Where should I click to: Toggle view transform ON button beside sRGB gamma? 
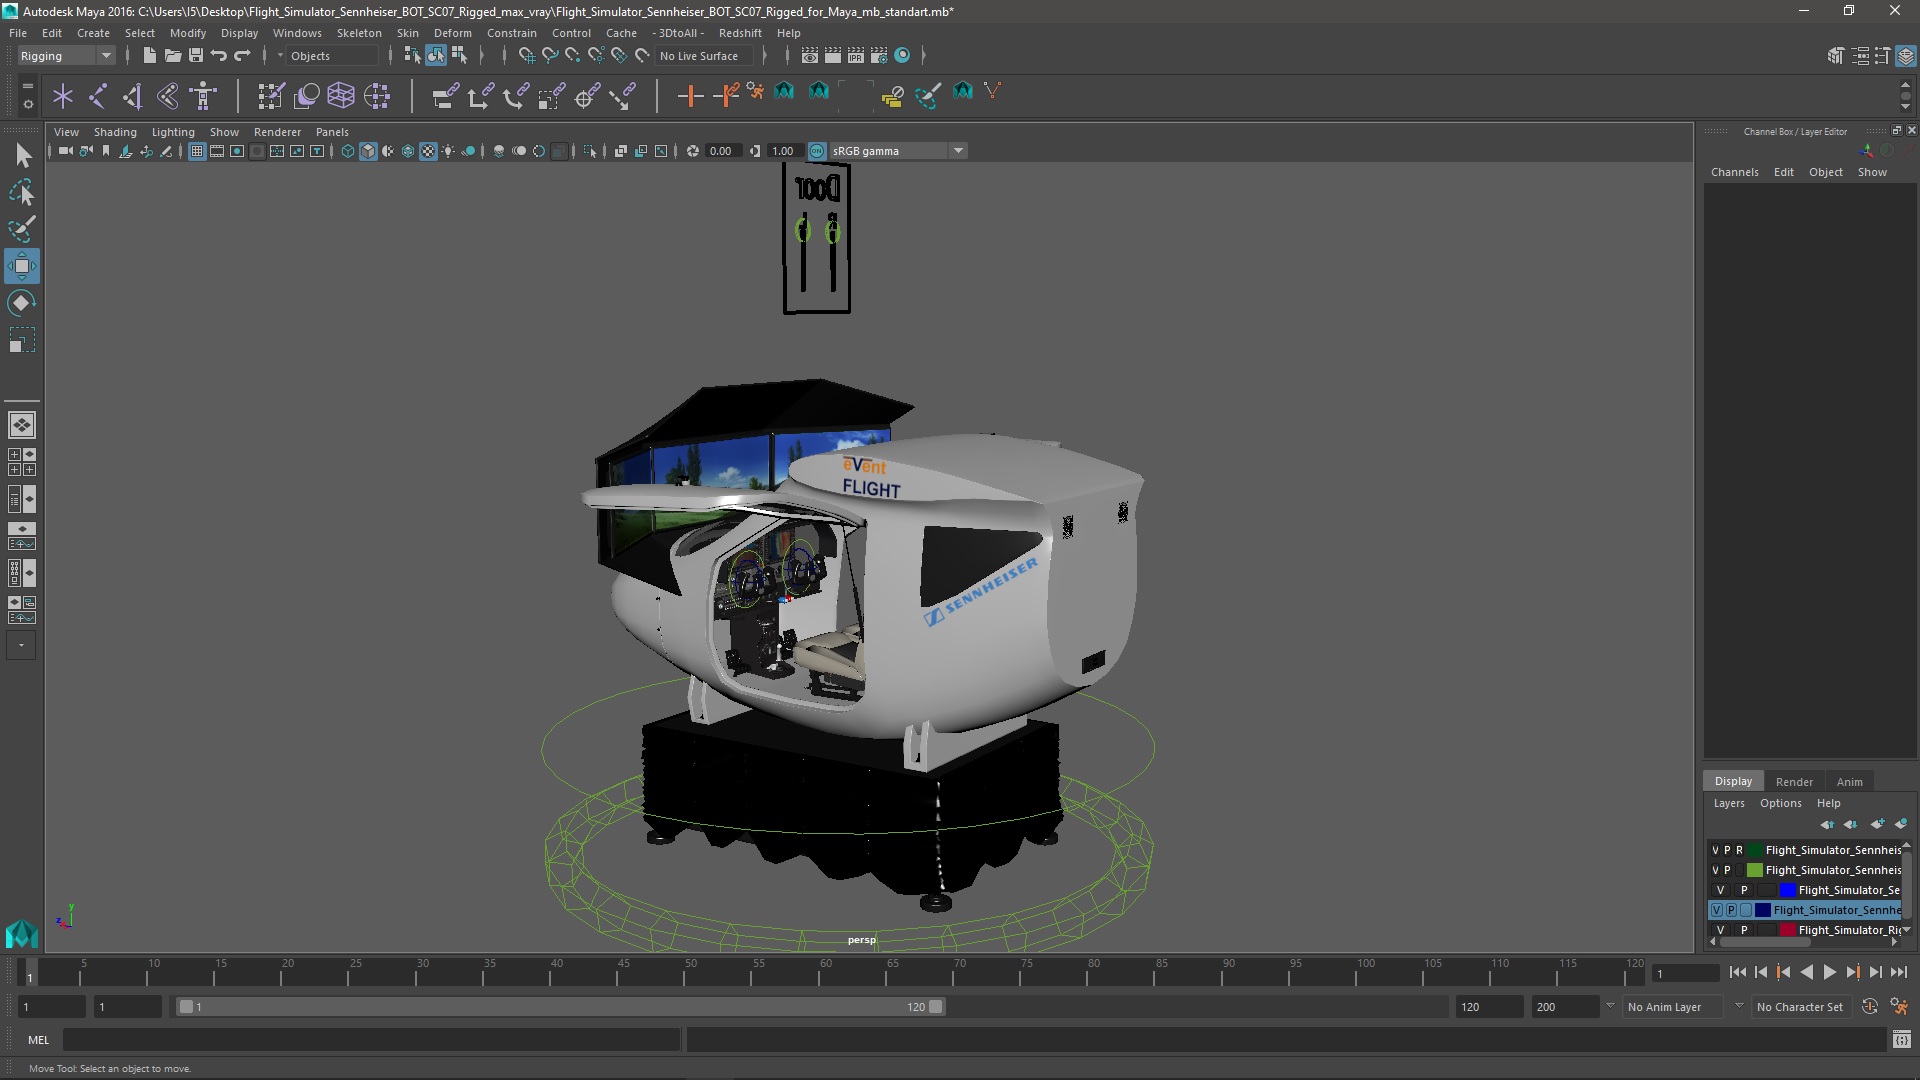[x=817, y=151]
